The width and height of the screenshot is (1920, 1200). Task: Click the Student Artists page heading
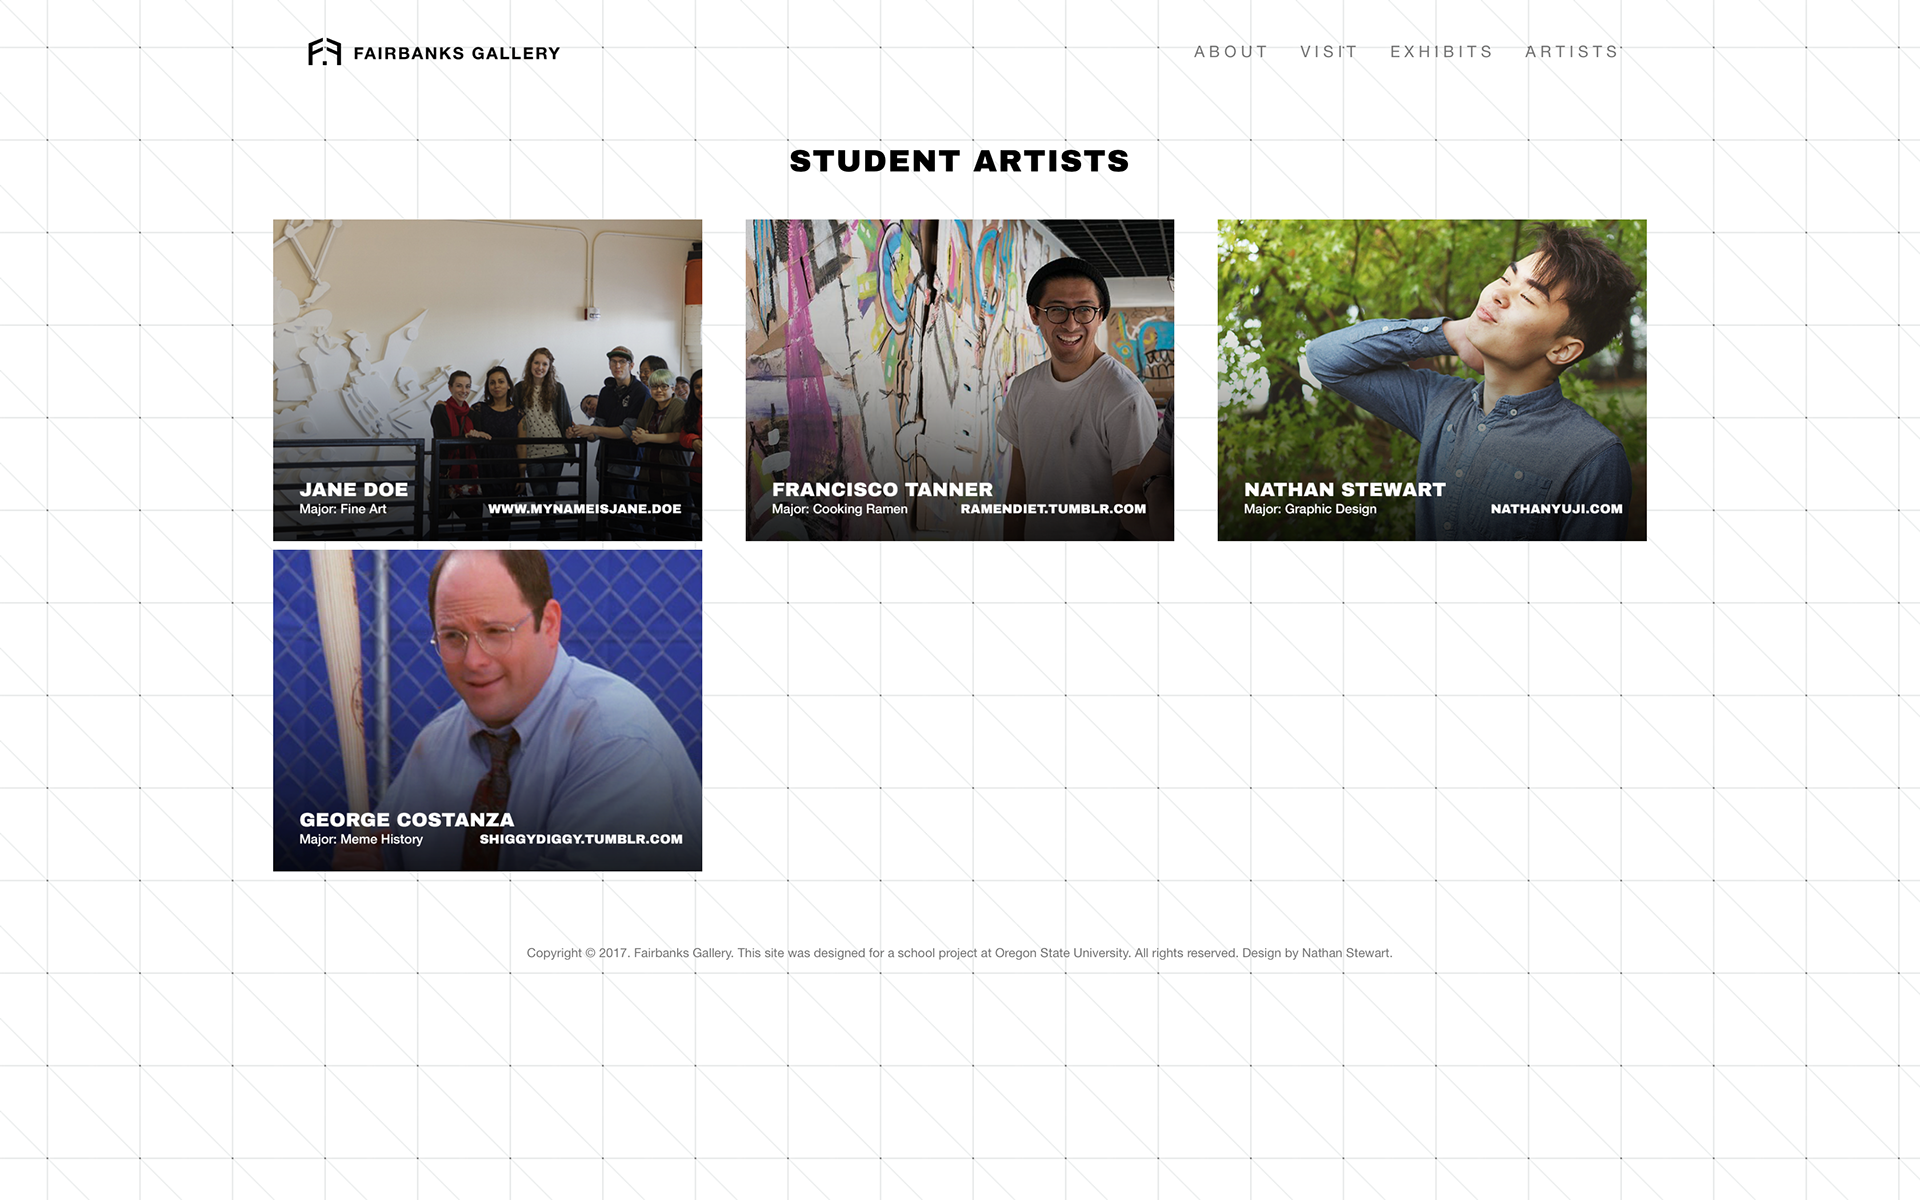coord(959,161)
